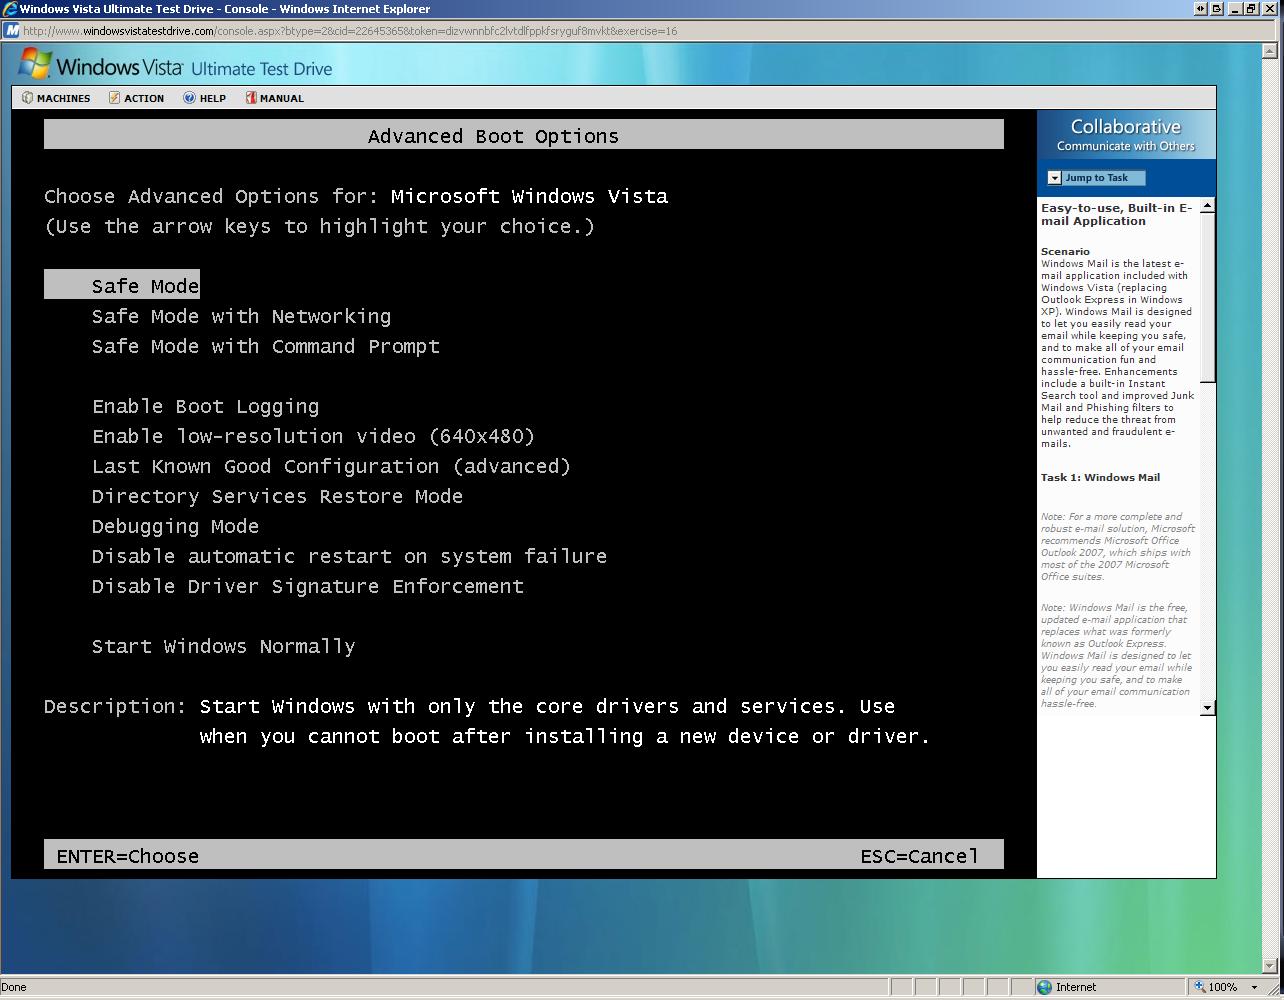
Task: Click the Jump to Task label
Action: click(1096, 178)
